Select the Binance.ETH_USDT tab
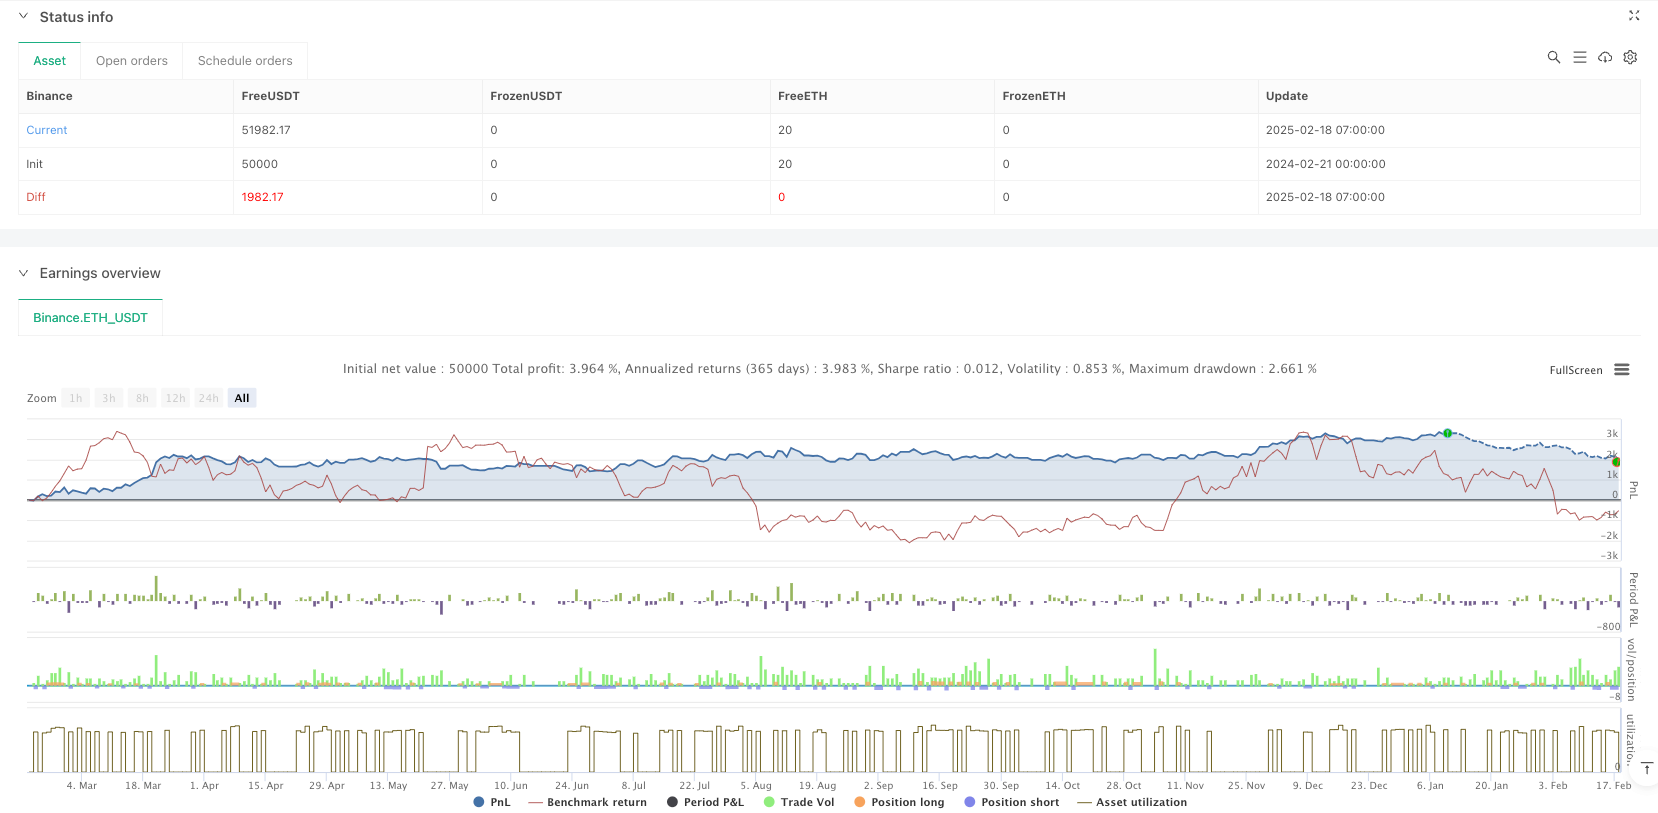This screenshot has height=813, width=1658. (90, 318)
